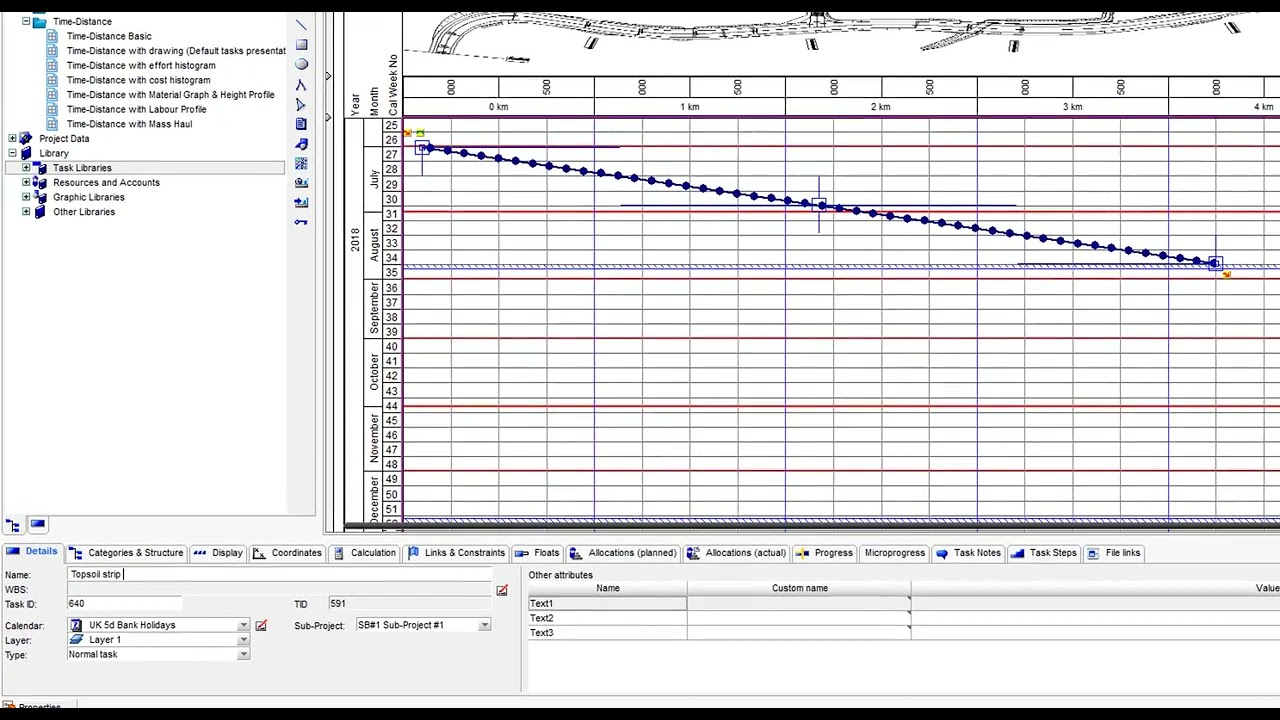The height and width of the screenshot is (720, 1280).
Task: Switch to the Details tab
Action: pos(32,552)
